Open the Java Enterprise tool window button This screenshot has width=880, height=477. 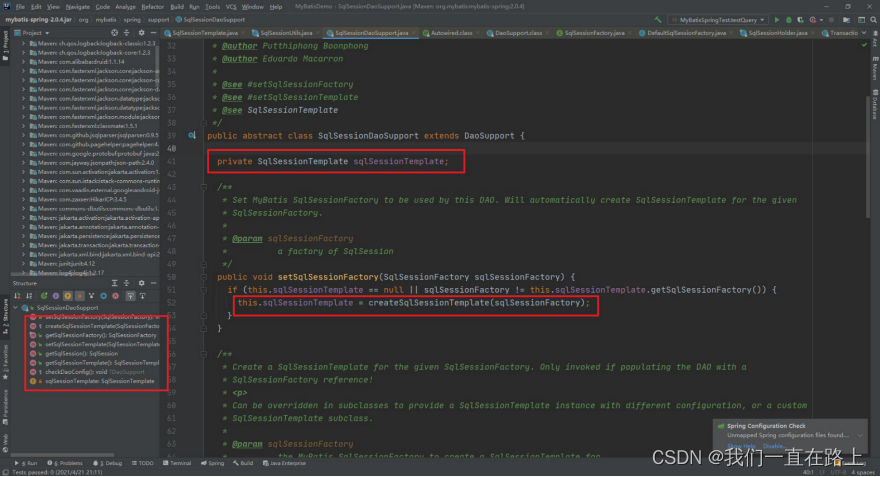(285, 464)
